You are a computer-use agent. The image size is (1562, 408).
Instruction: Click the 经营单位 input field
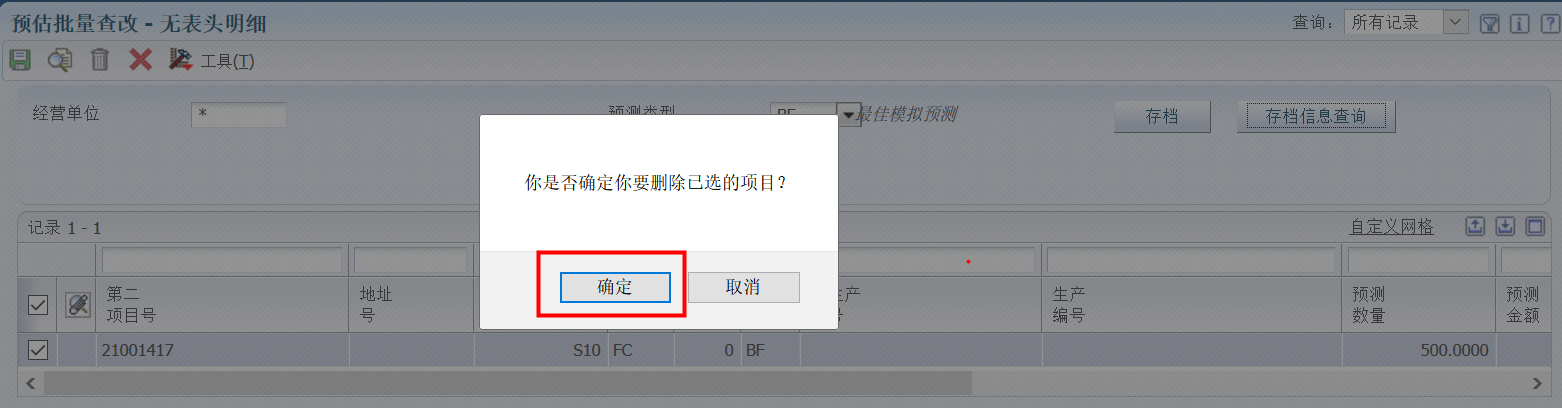[239, 114]
